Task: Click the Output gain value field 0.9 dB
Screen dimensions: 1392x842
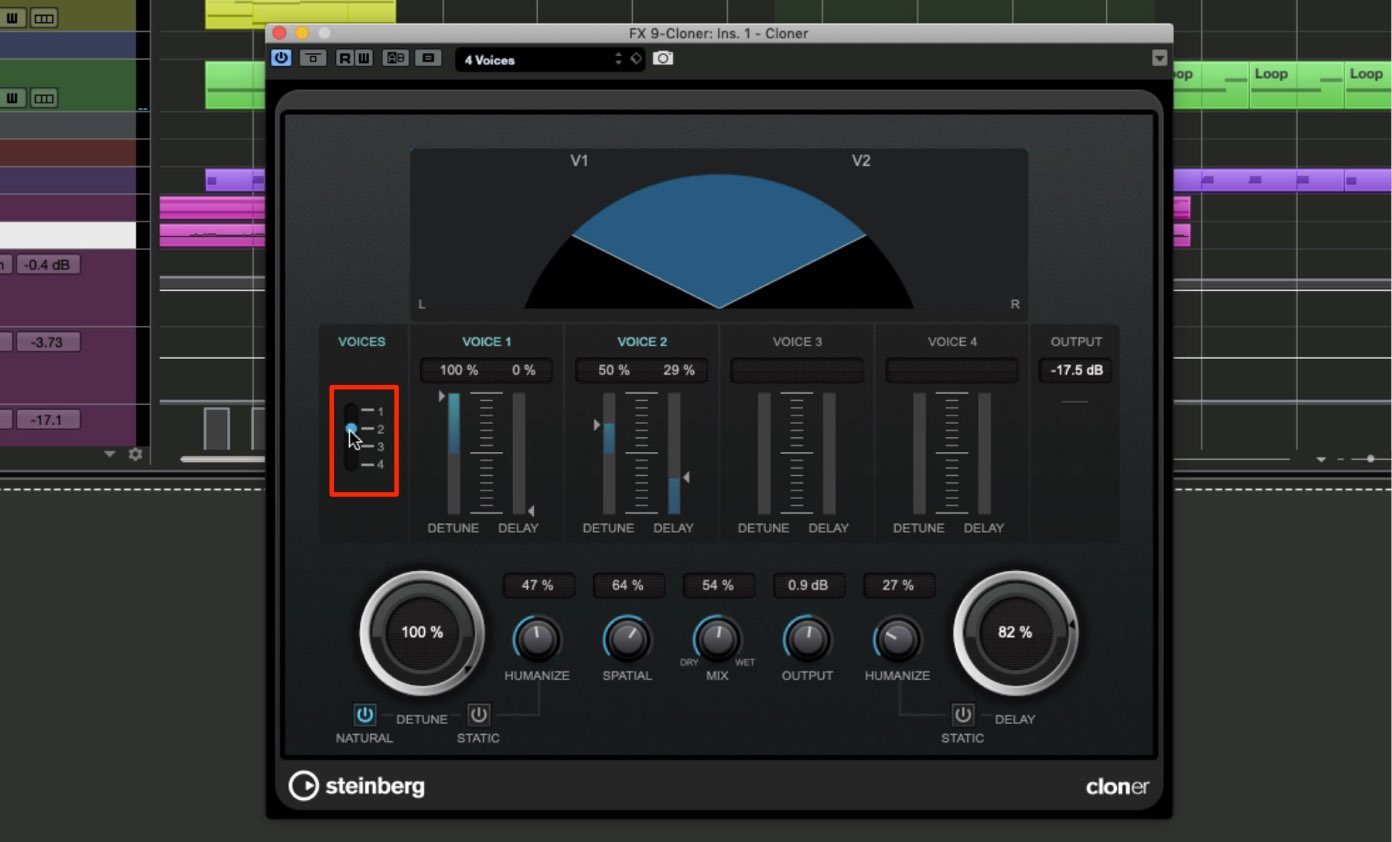Action: [808, 585]
